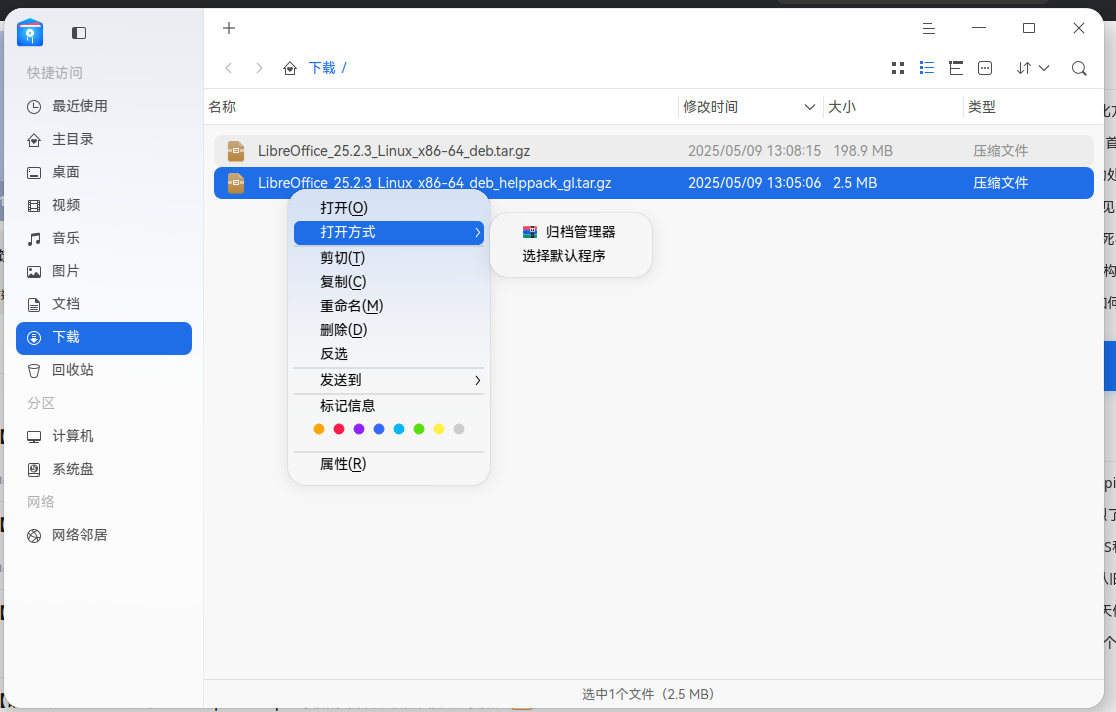Open Home directory in sidebar
This screenshot has height=712, width=1116.
click(x=104, y=140)
